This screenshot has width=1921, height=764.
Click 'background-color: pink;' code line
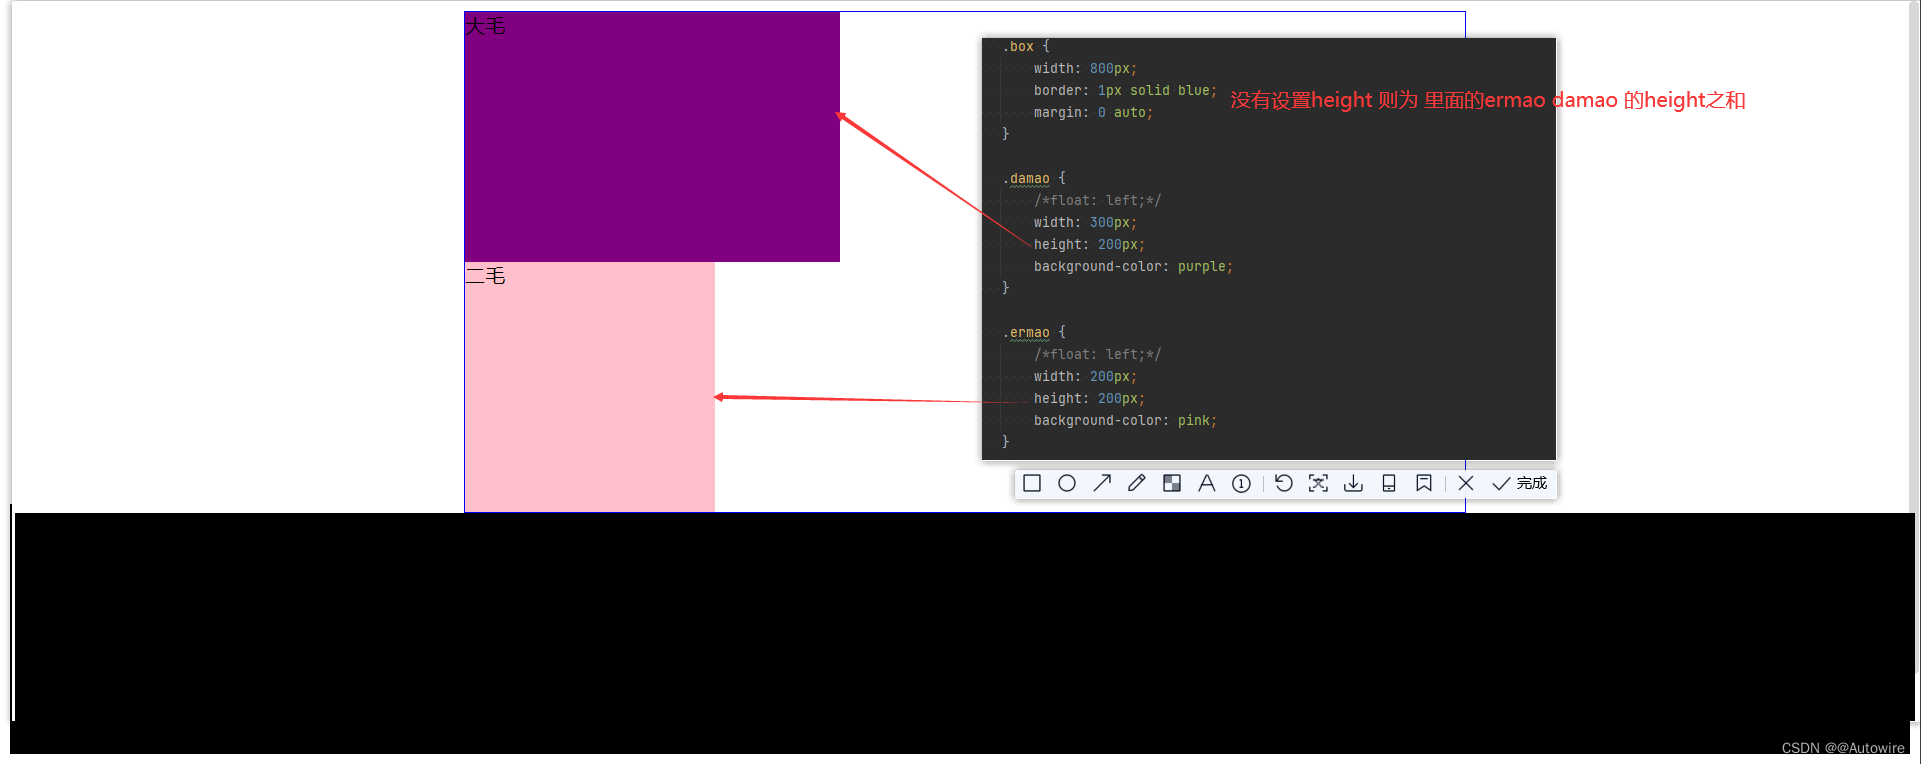1125,420
